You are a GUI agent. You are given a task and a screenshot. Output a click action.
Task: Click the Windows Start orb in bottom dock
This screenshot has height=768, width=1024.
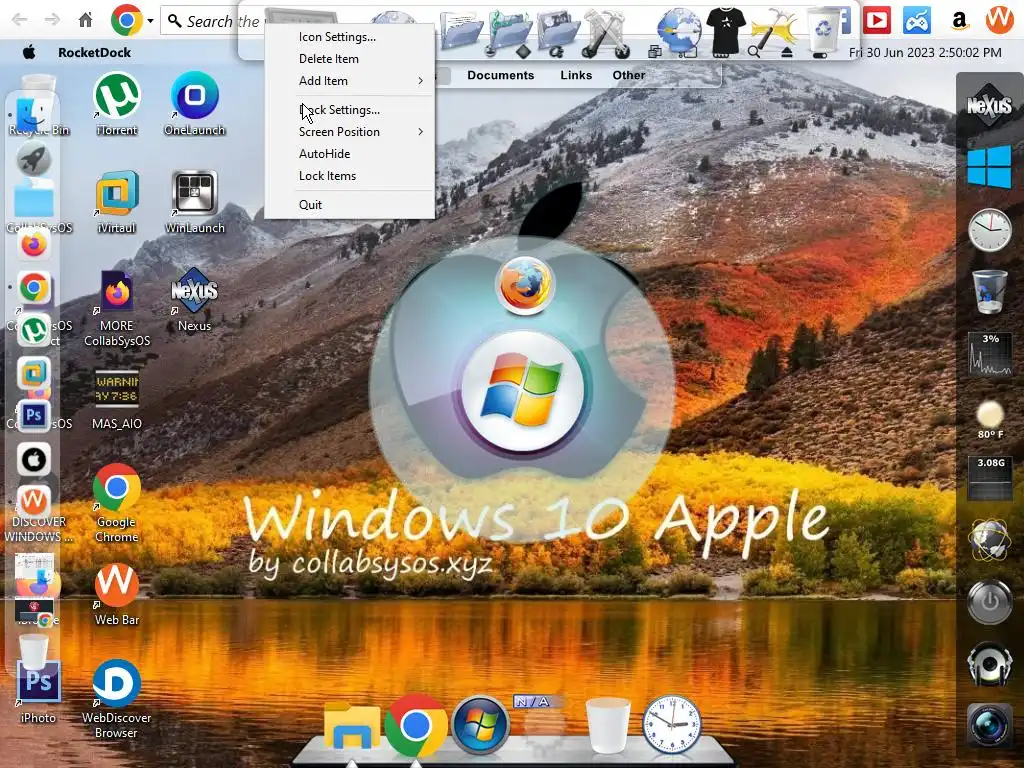click(481, 725)
